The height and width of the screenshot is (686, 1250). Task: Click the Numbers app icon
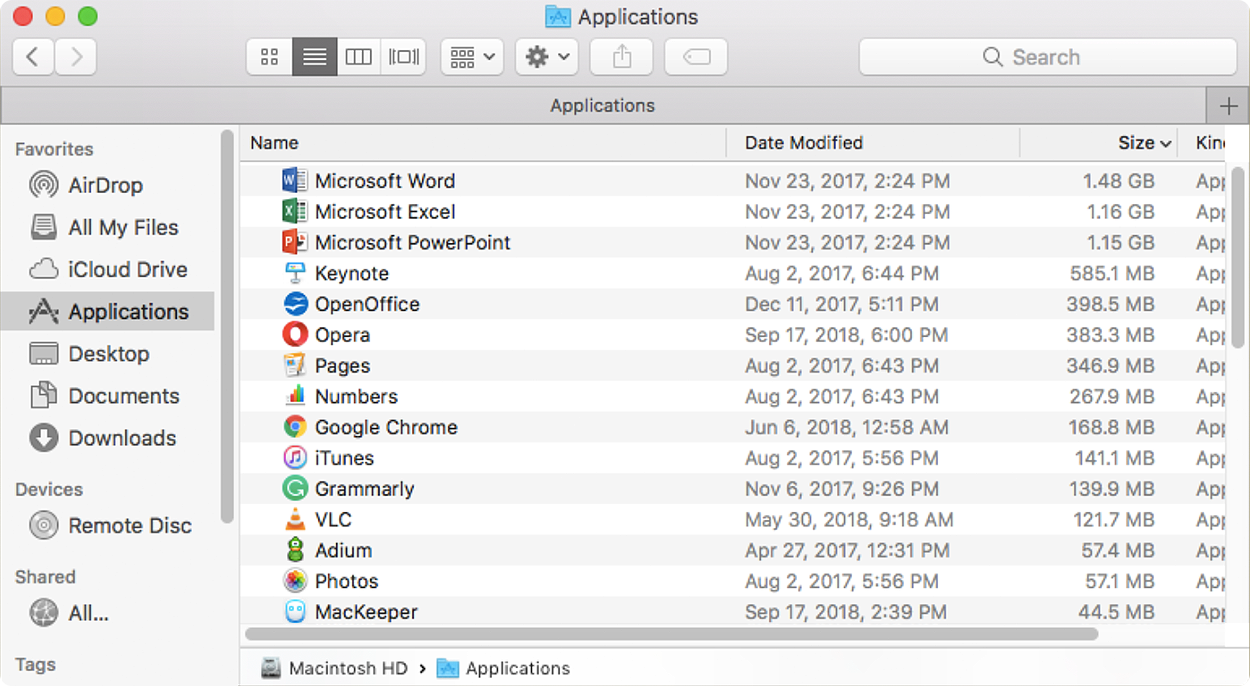point(294,396)
